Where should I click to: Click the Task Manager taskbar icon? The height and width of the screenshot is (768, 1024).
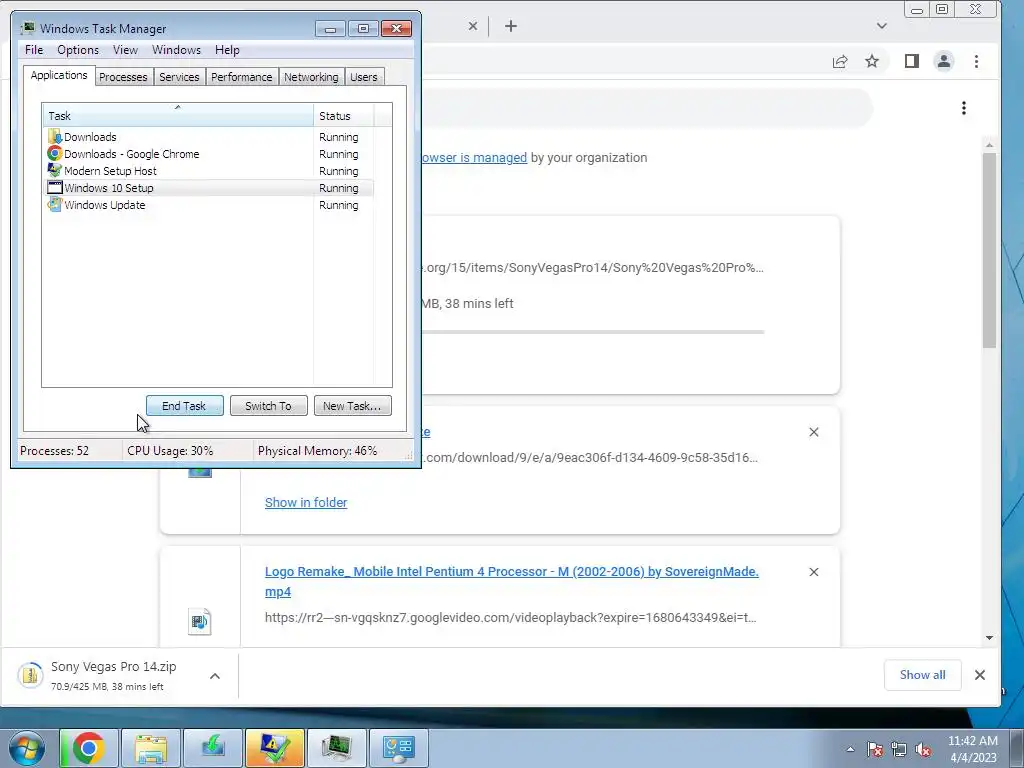(x=337, y=748)
